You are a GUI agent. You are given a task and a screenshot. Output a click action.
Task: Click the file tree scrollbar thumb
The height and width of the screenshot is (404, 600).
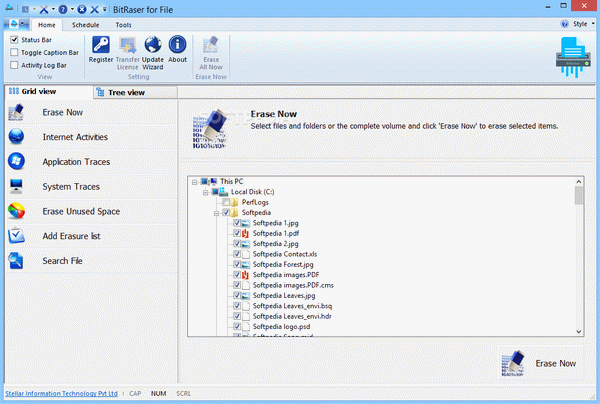579,195
